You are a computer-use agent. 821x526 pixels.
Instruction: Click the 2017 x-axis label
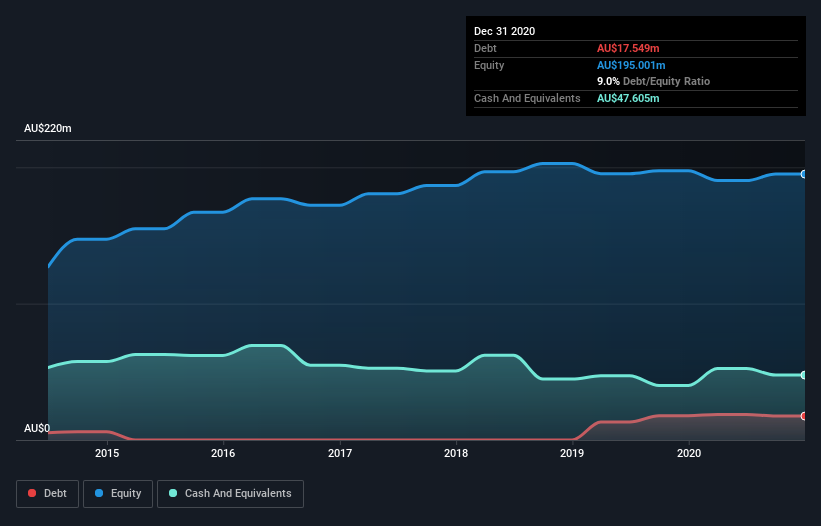coord(340,453)
